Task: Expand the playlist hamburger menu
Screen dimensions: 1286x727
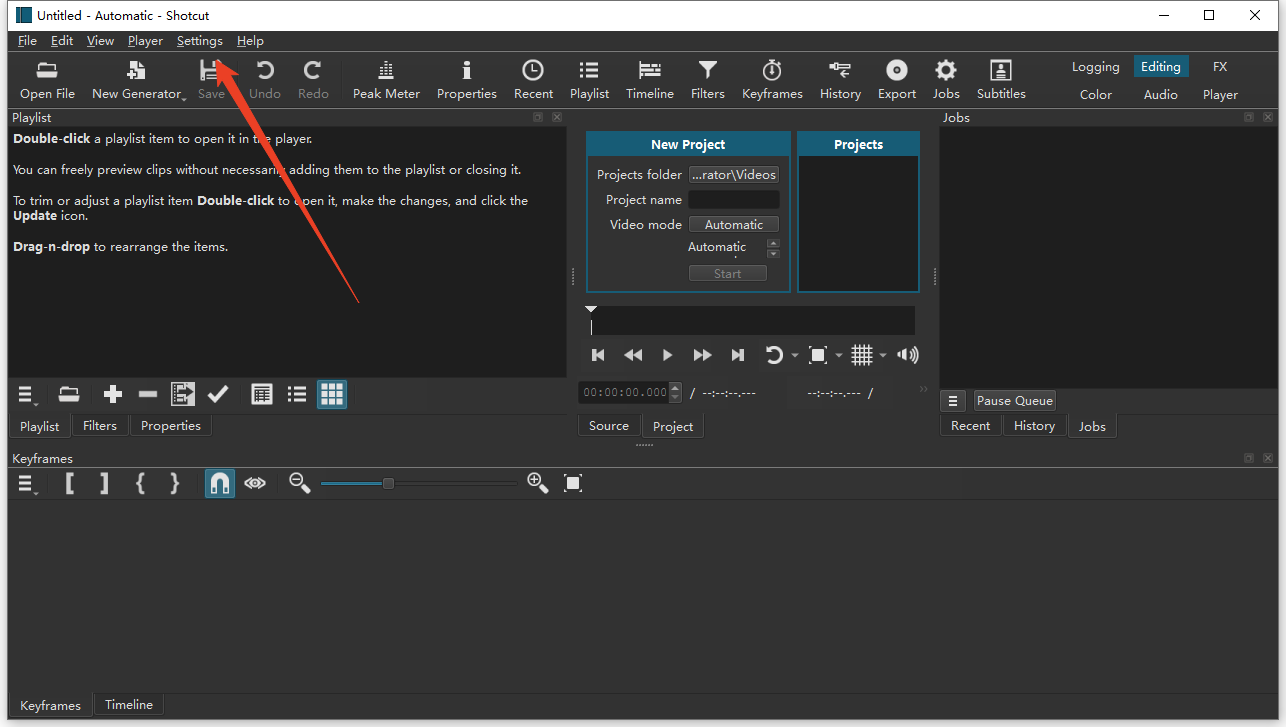Action: click(27, 394)
